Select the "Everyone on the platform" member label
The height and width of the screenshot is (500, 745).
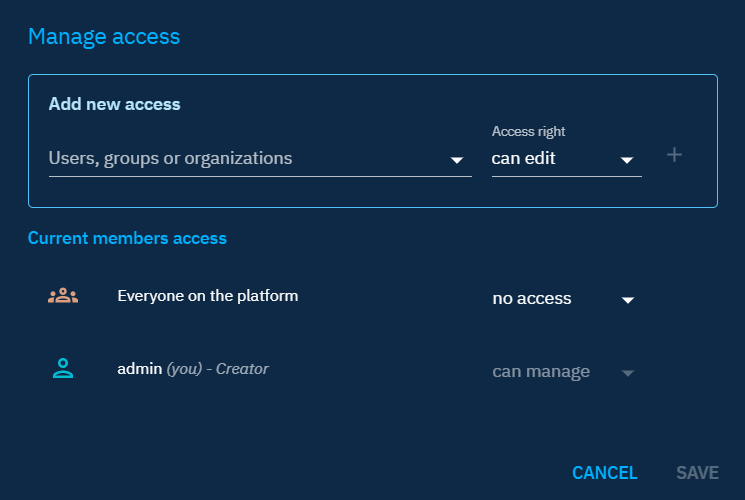click(x=208, y=295)
